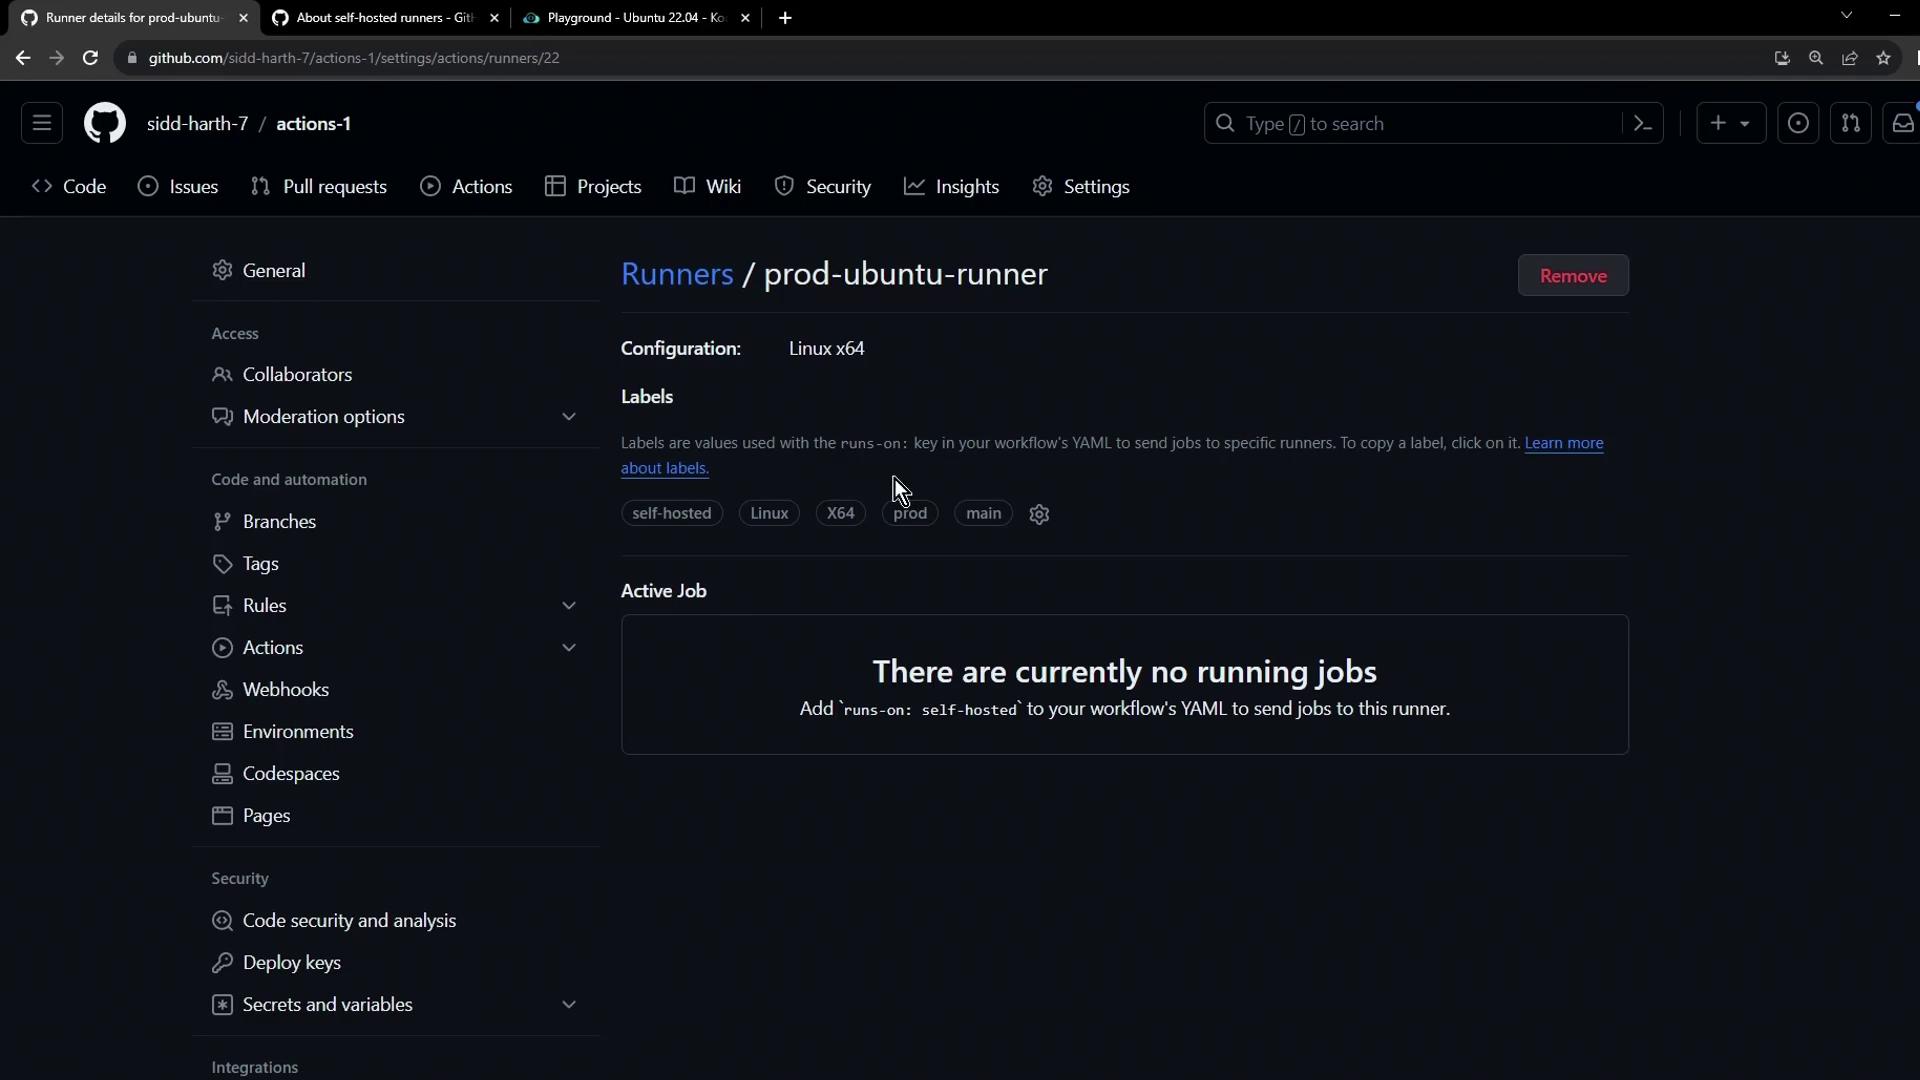Click the red Remove runner button
The width and height of the screenshot is (1920, 1080).
pos(1572,276)
